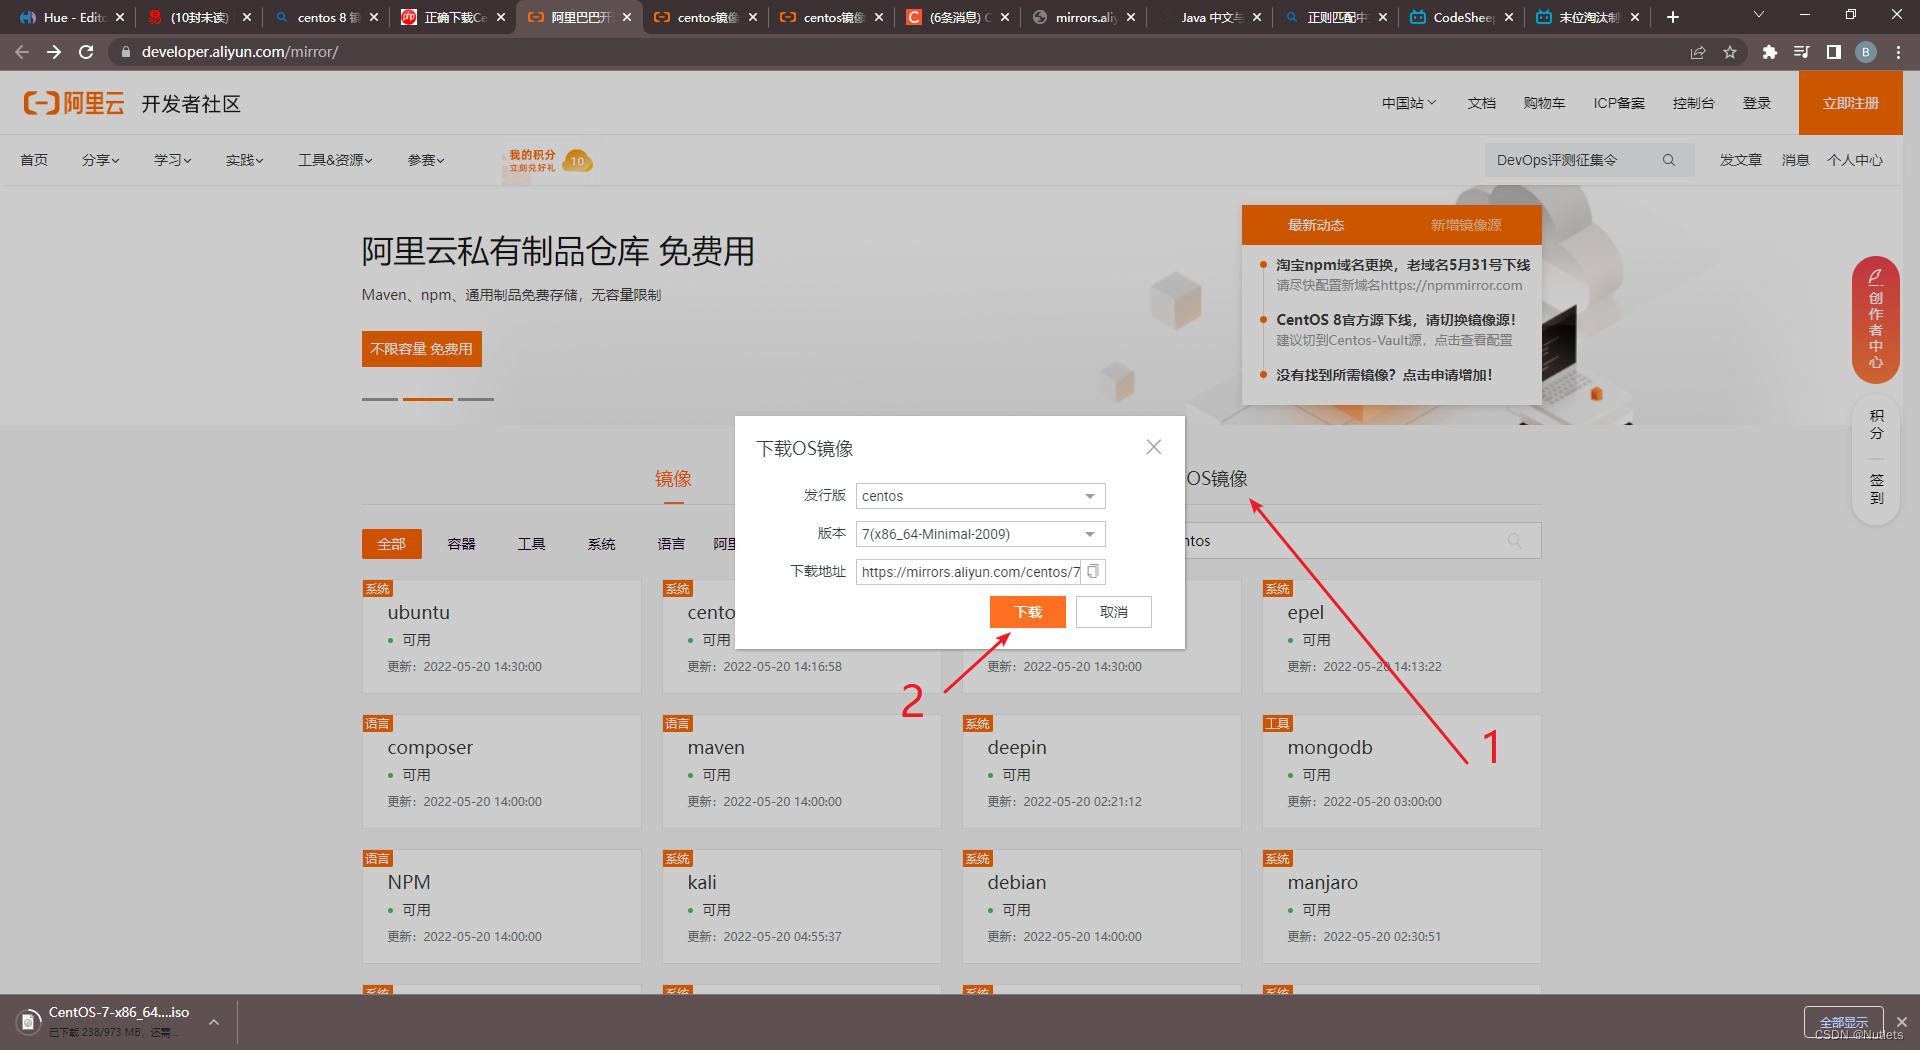Open the tab search chevron
This screenshot has height=1050, width=1920.
tap(1759, 15)
